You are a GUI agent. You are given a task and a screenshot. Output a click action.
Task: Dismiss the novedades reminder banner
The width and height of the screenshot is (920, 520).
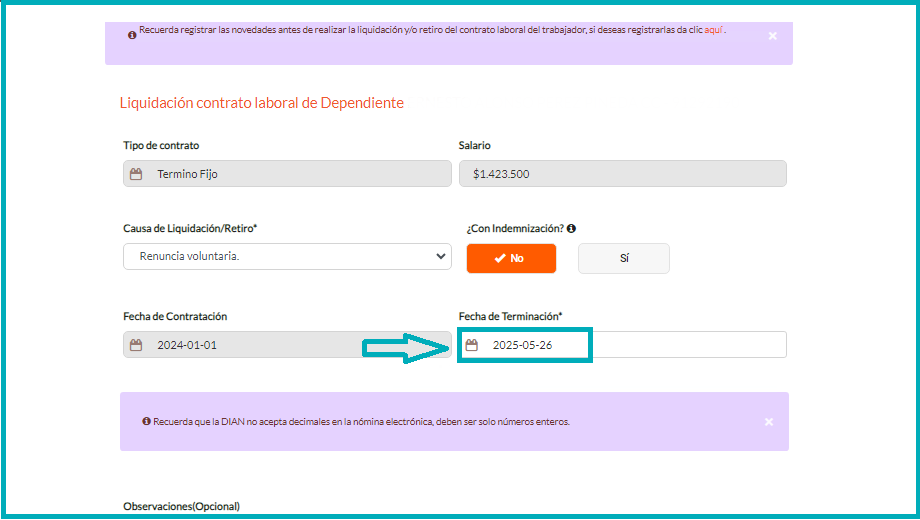coord(772,36)
